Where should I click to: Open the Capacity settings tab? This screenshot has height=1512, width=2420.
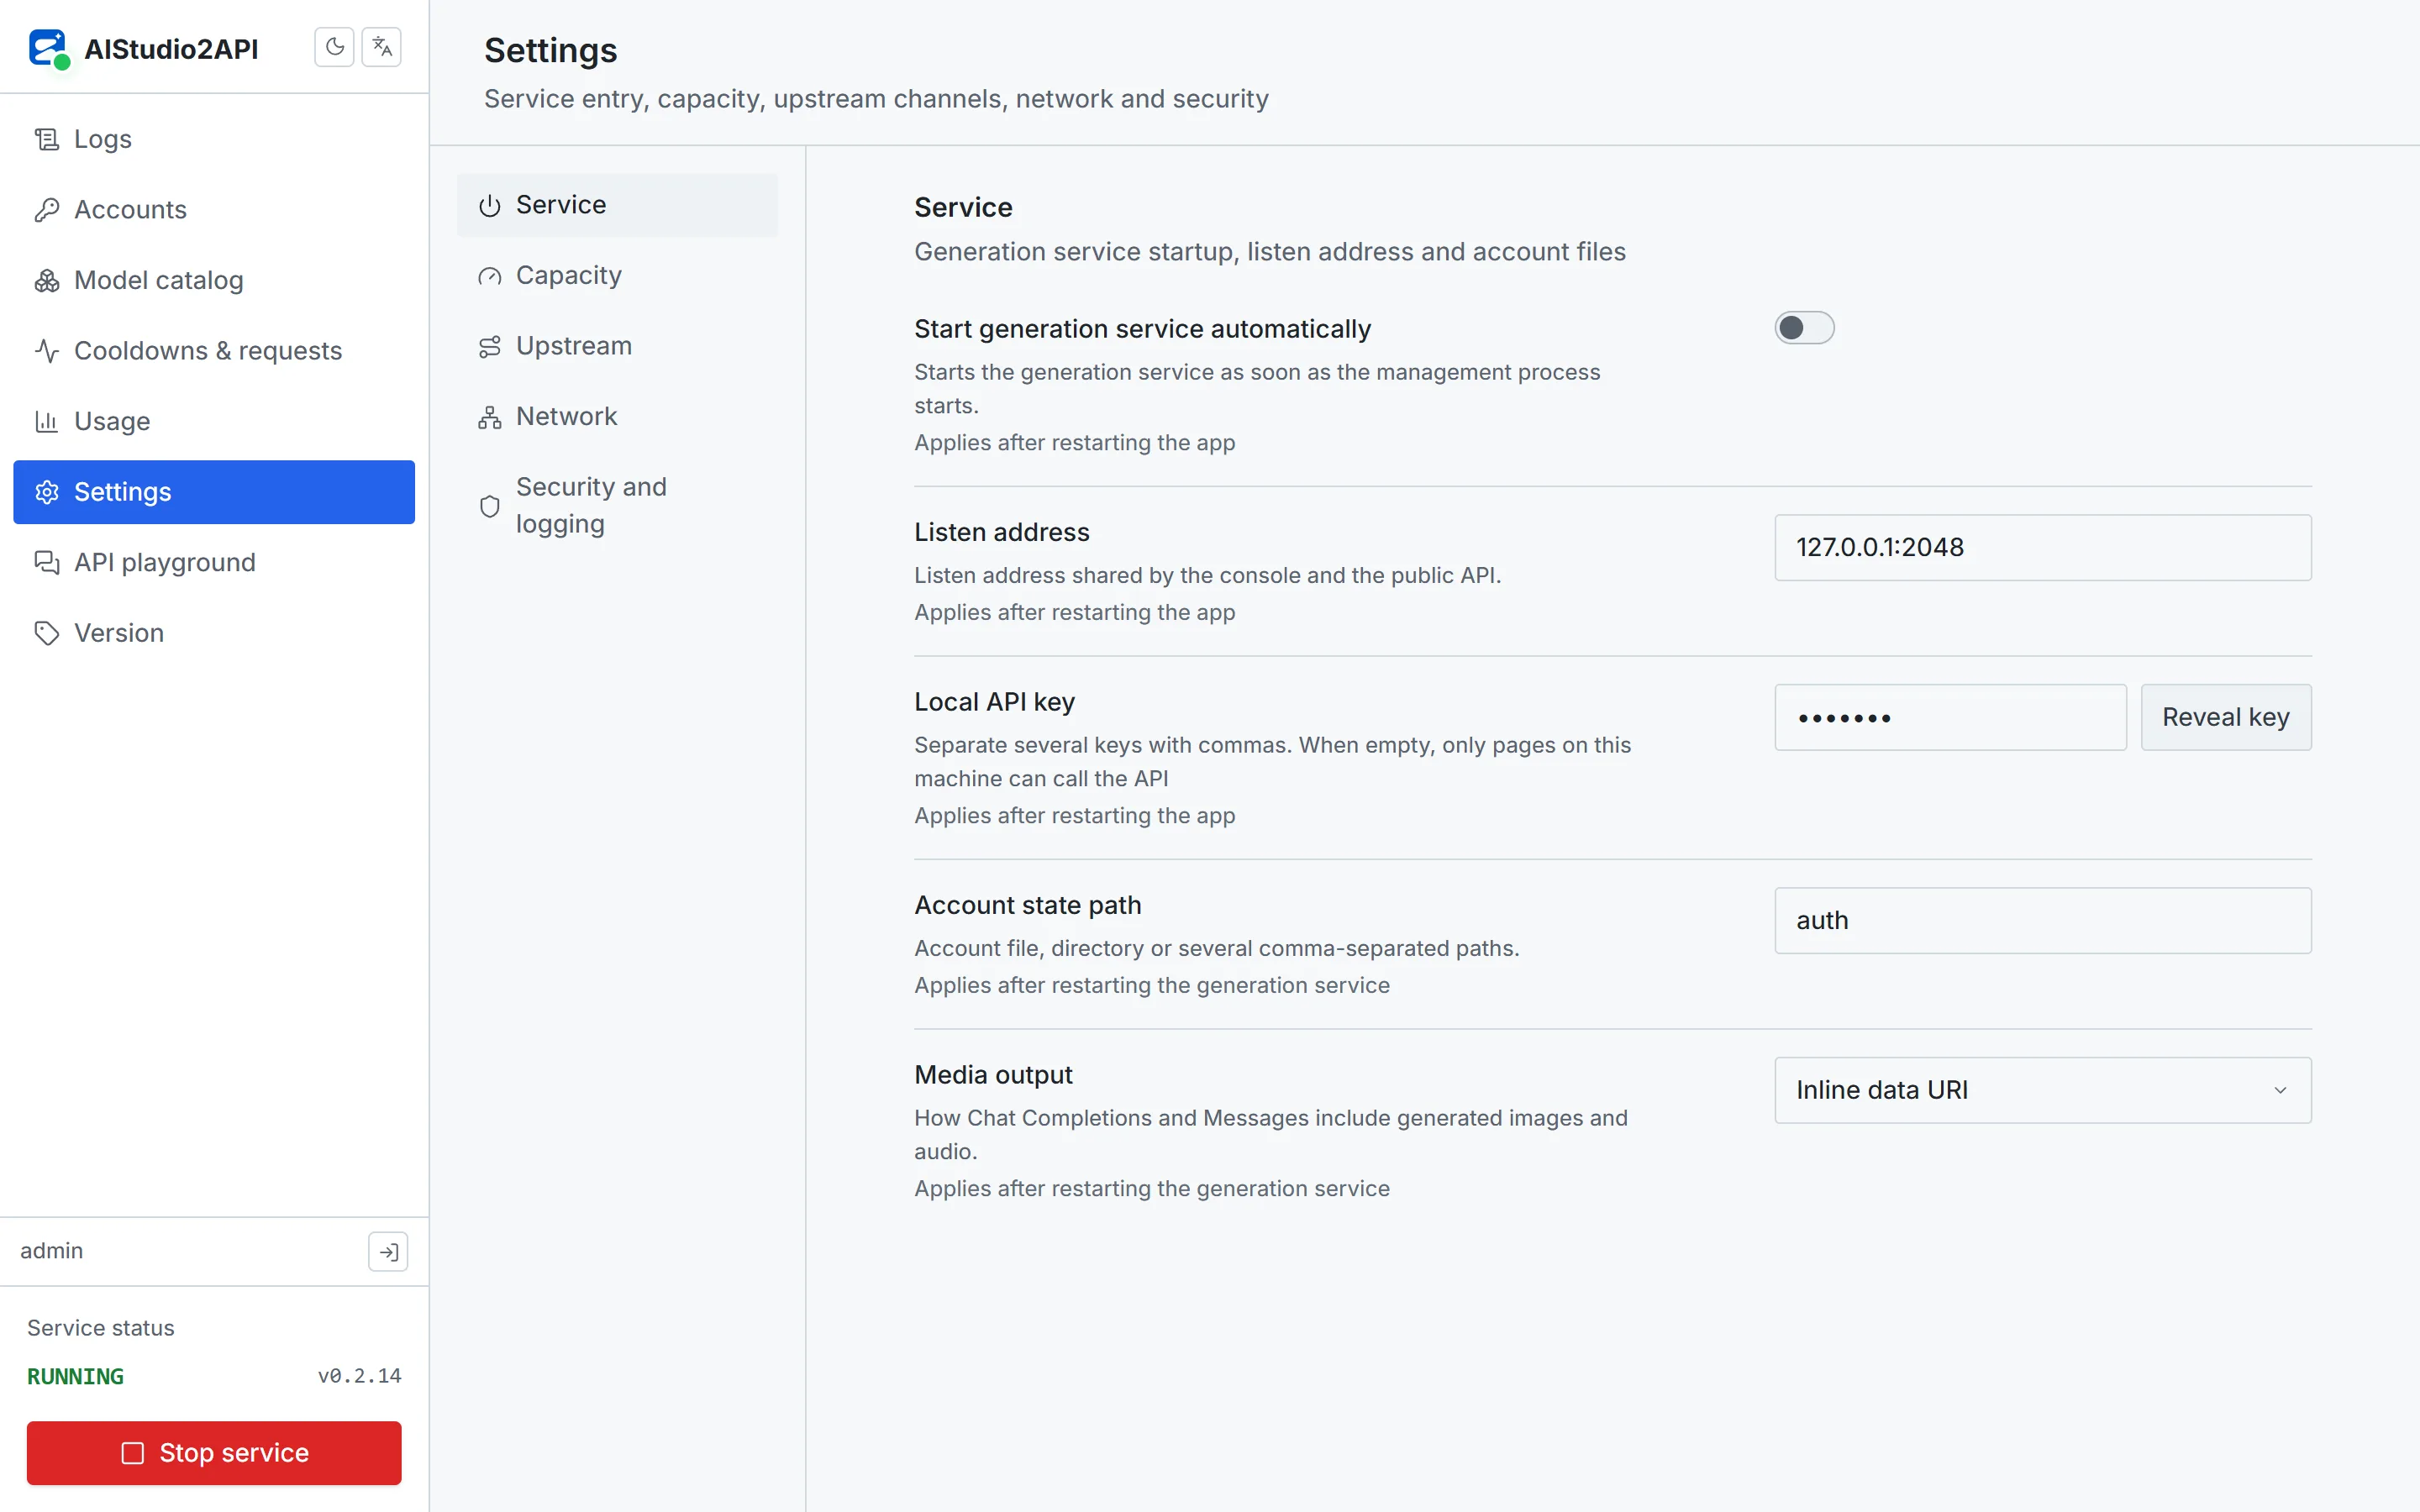617,275
